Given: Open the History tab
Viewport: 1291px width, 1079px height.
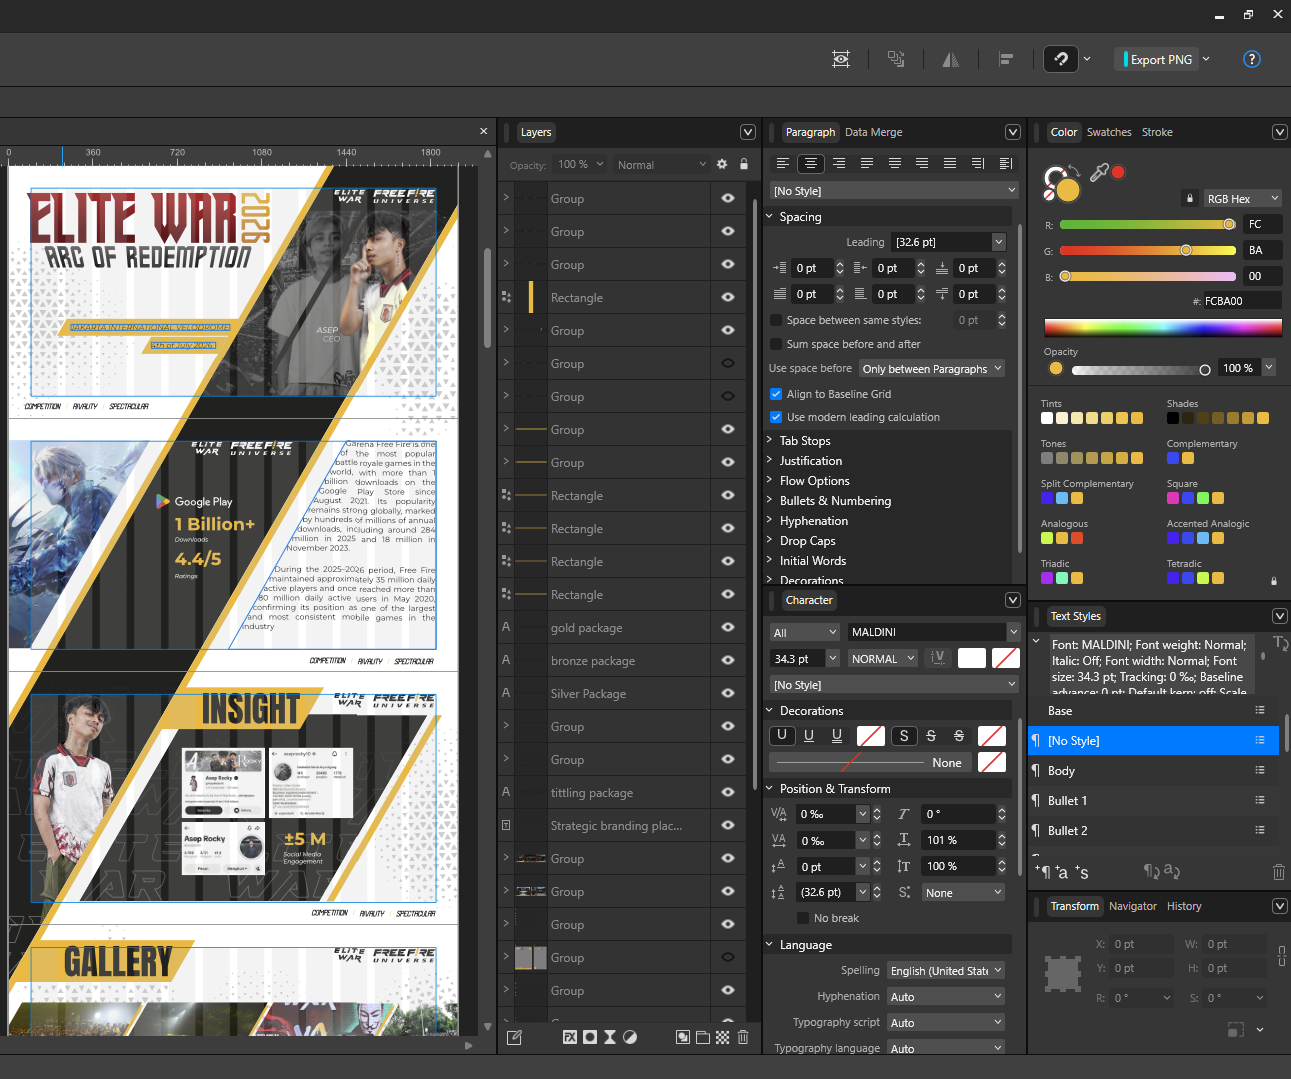Looking at the screenshot, I should pos(1184,906).
